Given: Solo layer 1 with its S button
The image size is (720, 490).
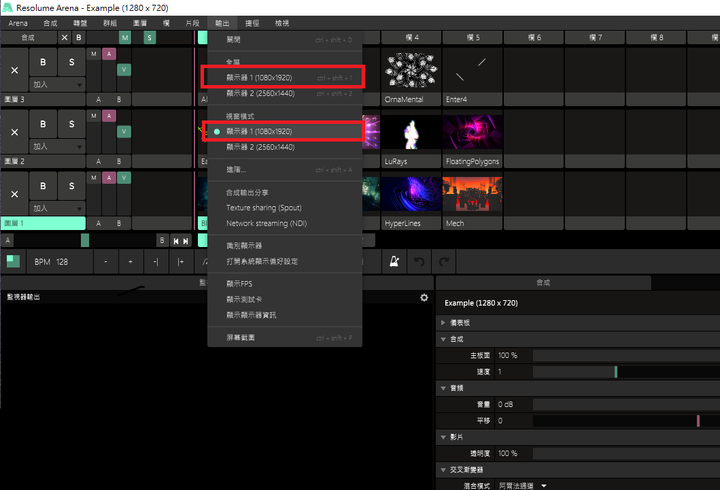Looking at the screenshot, I should [x=72, y=186].
